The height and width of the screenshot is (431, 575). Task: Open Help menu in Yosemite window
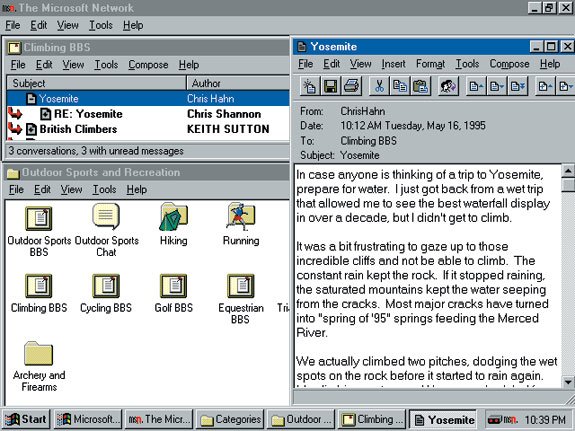coord(550,64)
